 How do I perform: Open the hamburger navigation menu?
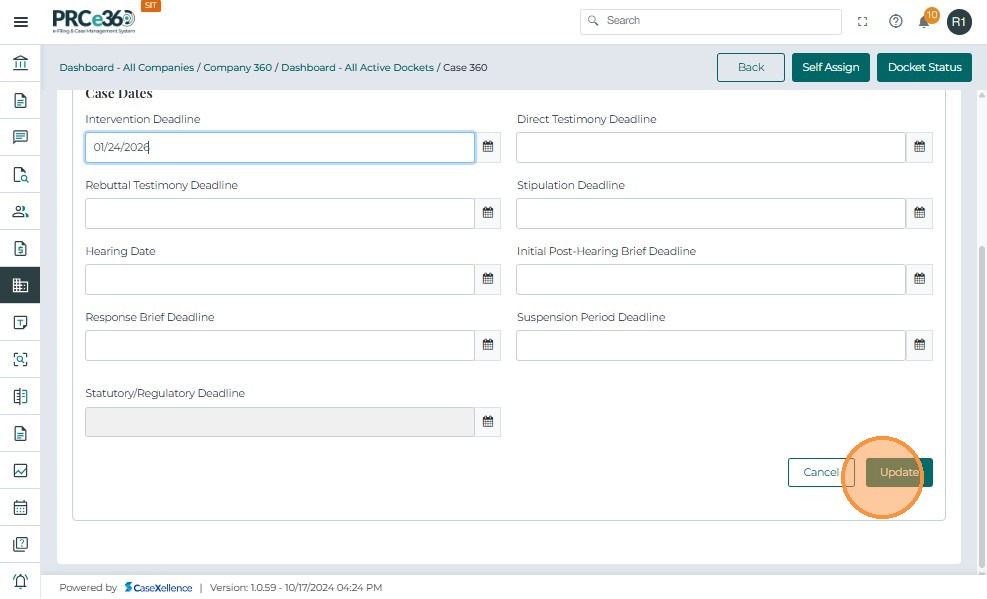(20, 21)
